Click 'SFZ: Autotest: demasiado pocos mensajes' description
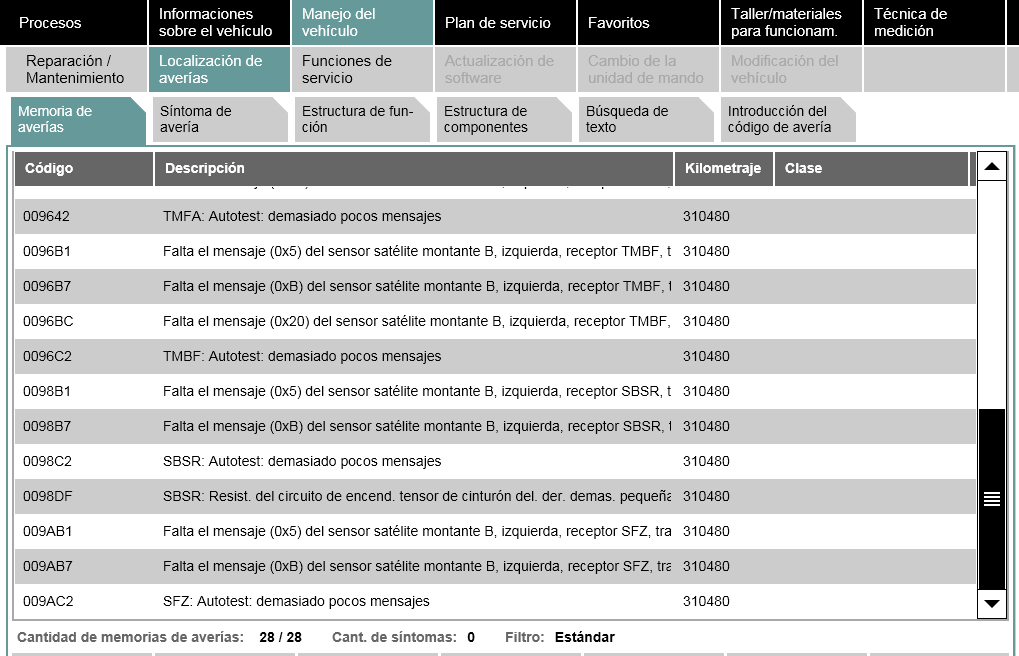Screen dimensions: 1019x656 coord(296,601)
